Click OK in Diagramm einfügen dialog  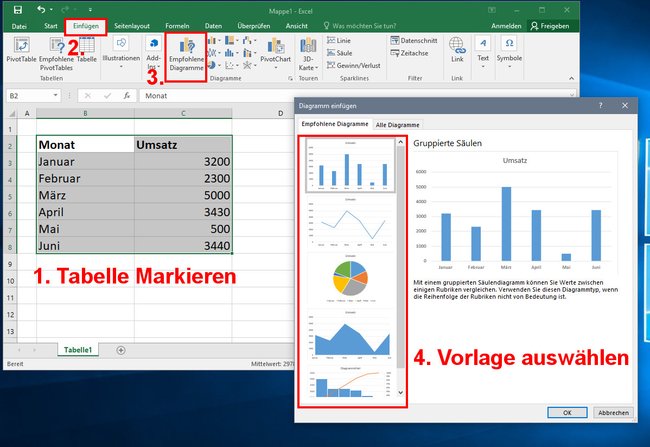coord(567,413)
